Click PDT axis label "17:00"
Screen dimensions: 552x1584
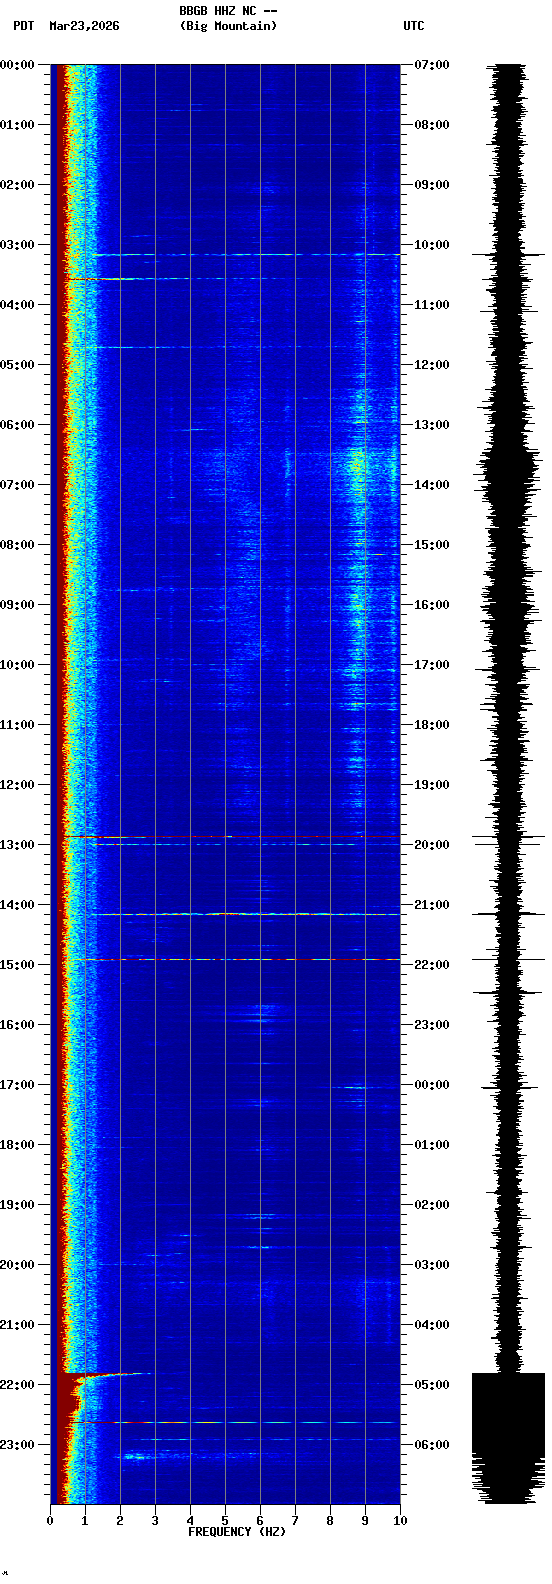point(17,1085)
